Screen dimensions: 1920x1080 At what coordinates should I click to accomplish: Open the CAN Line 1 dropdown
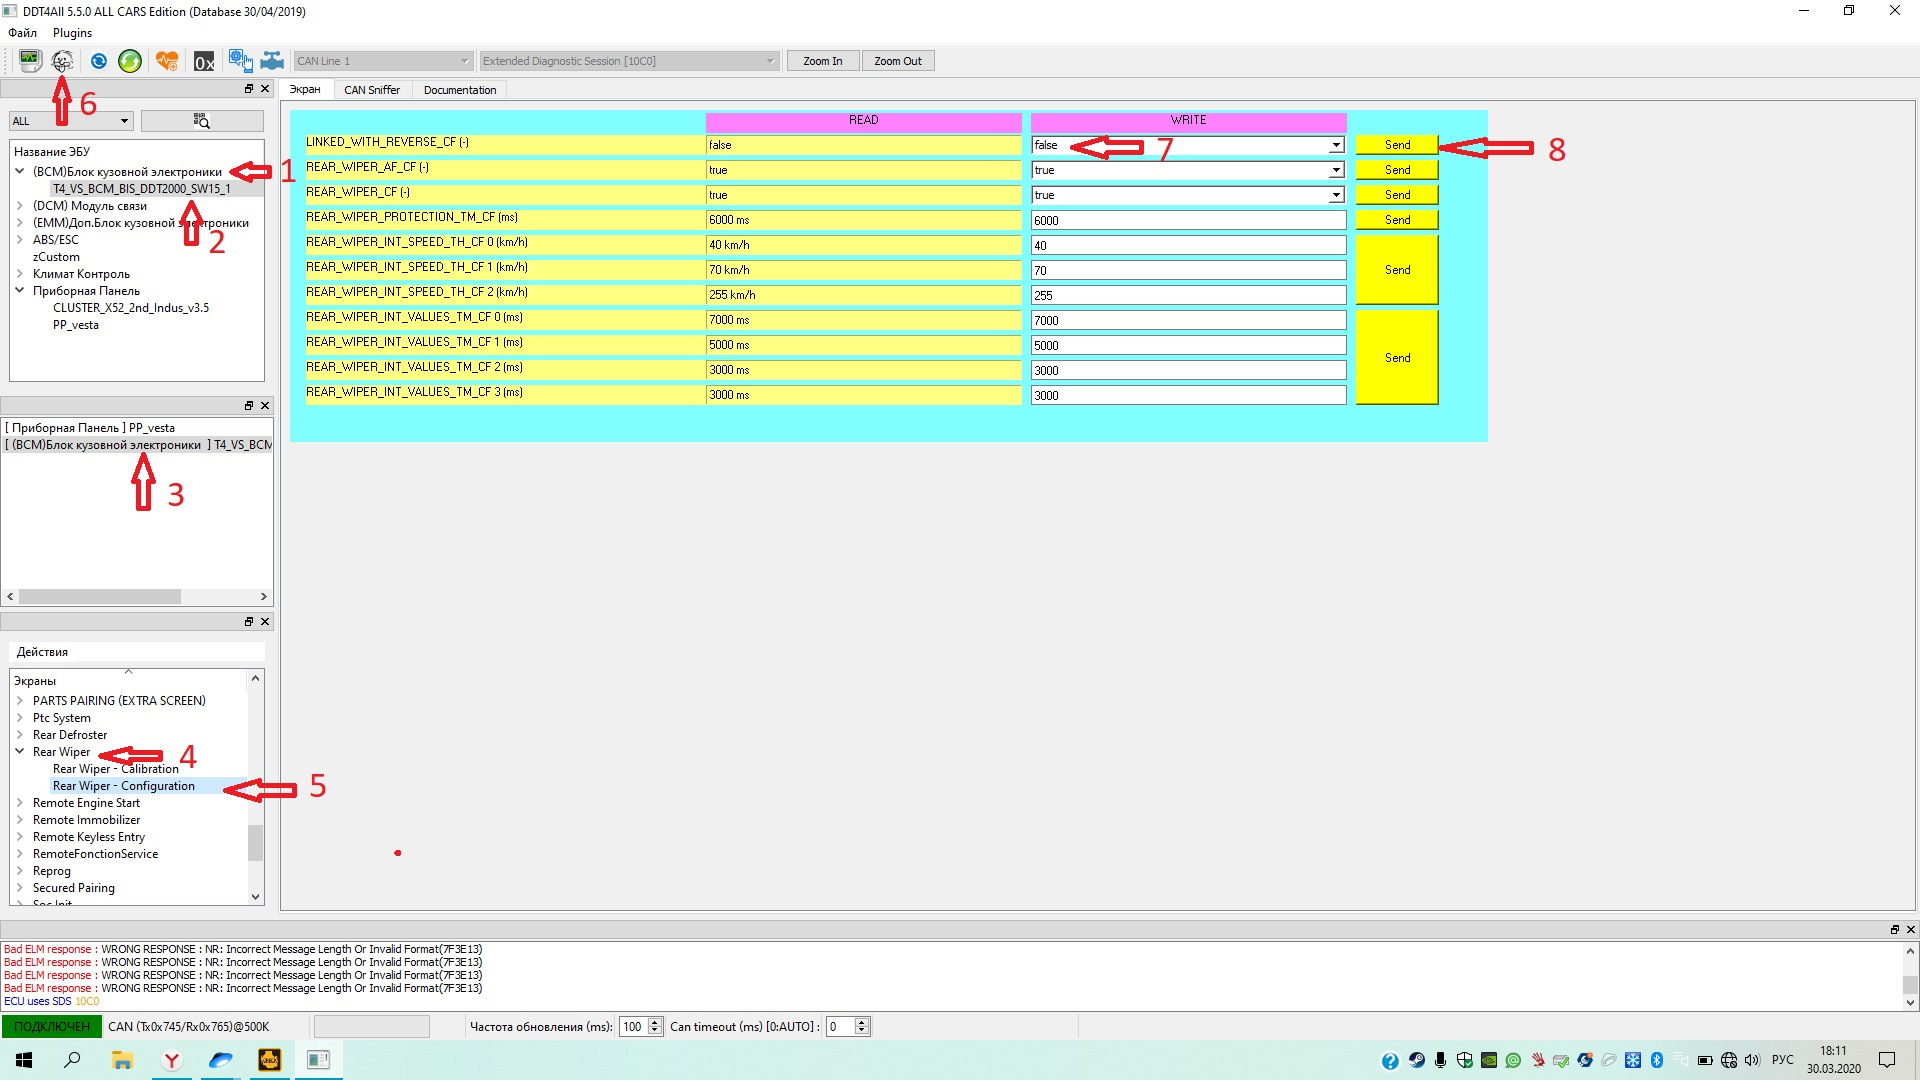(x=382, y=61)
